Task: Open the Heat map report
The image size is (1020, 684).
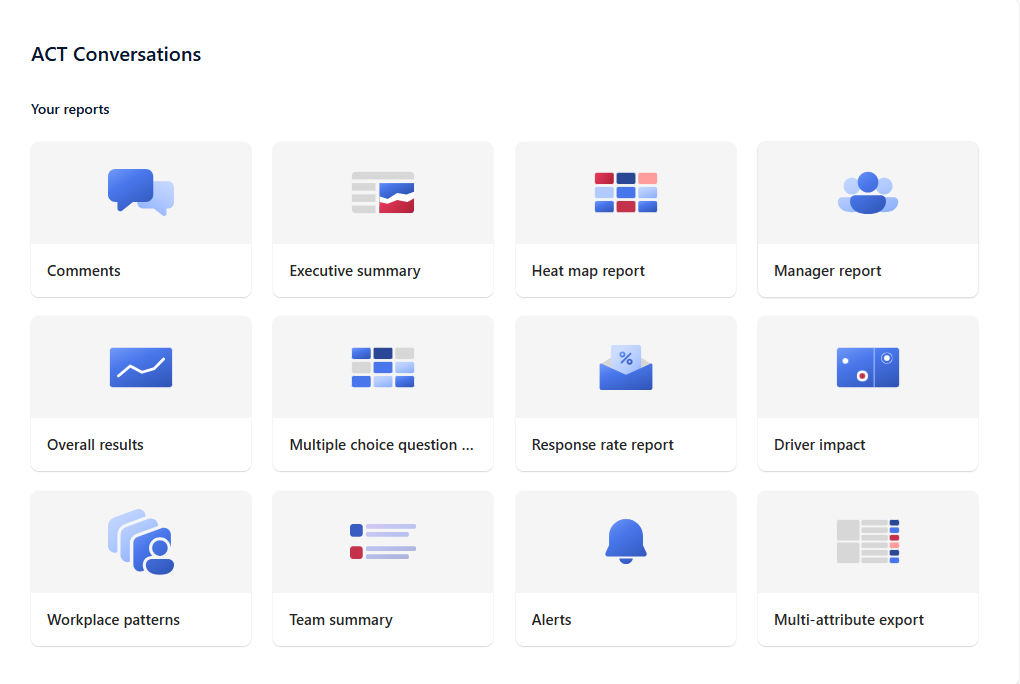Action: coord(625,220)
